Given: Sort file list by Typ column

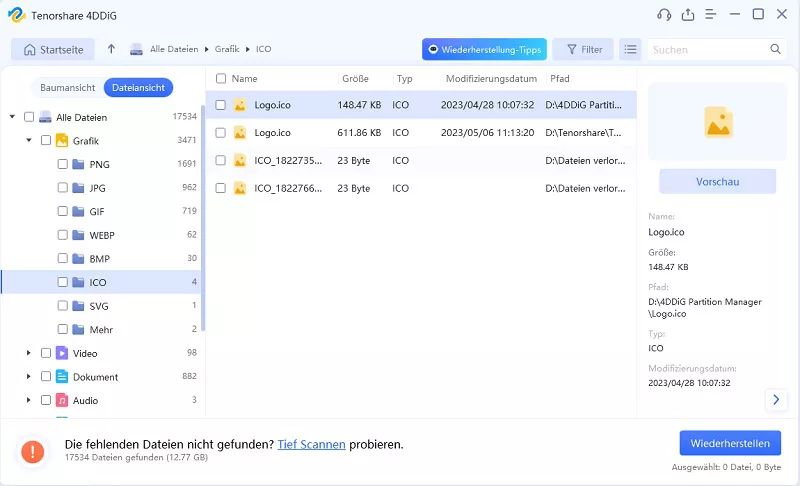Looking at the screenshot, I should click(405, 79).
